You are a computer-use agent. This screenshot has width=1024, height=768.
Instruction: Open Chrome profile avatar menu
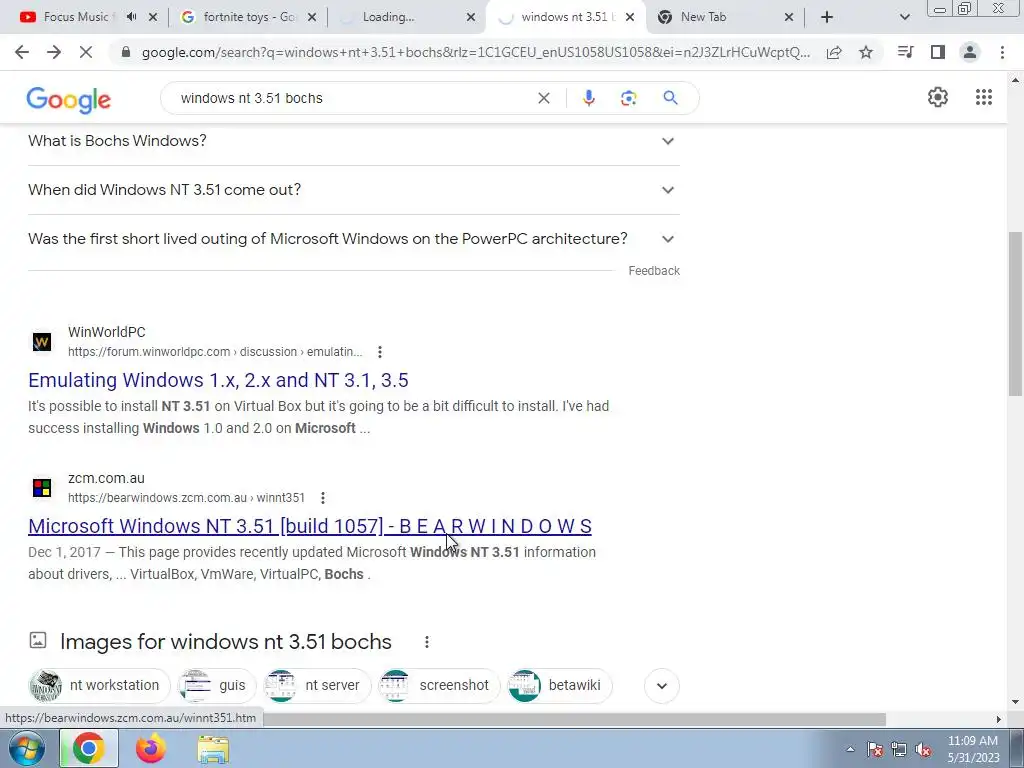(970, 52)
